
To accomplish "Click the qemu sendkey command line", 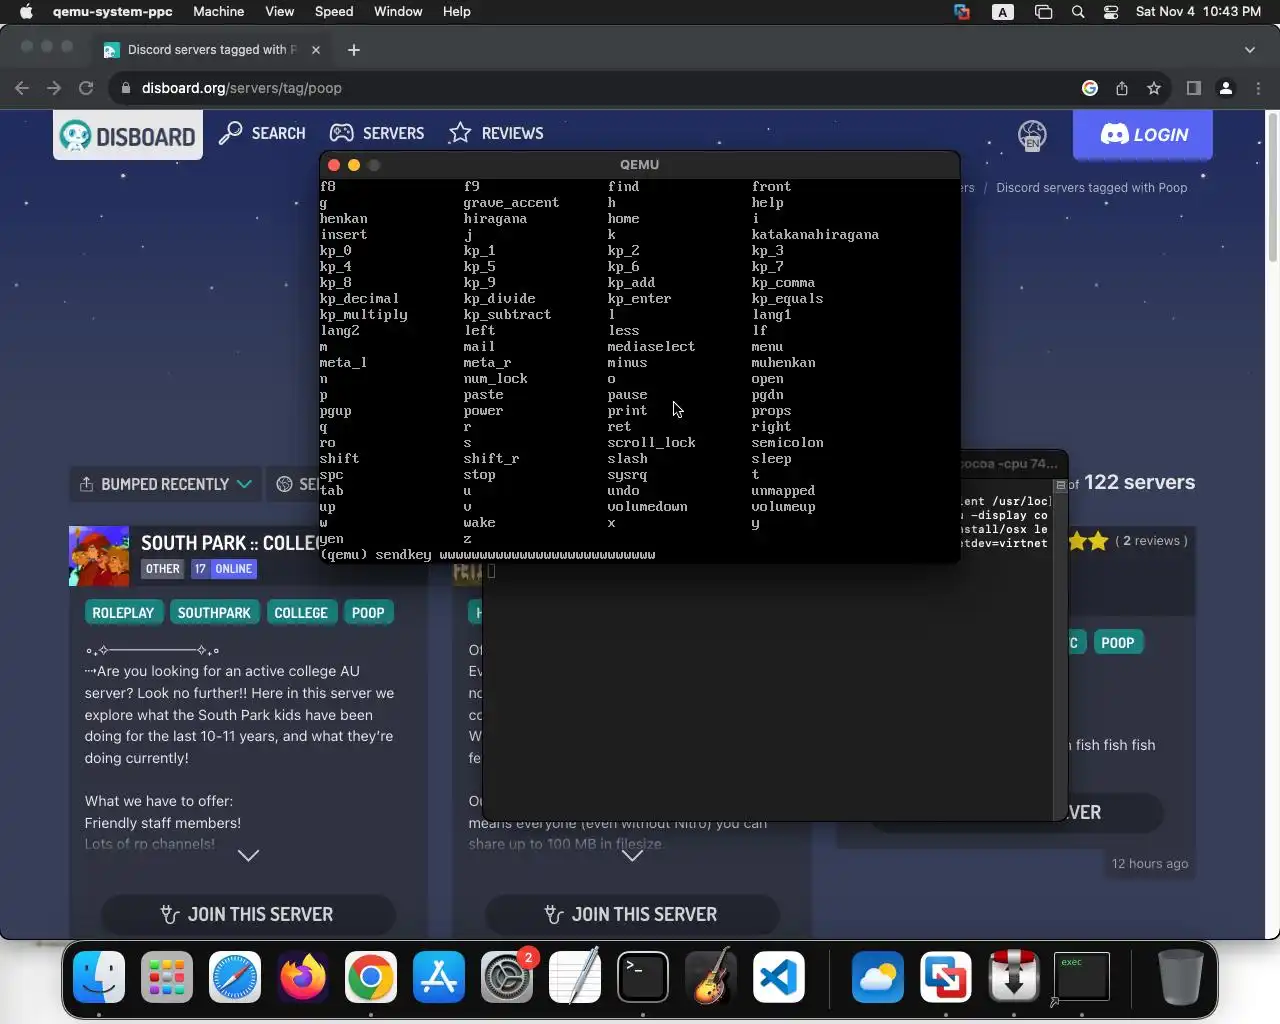I will pos(488,554).
